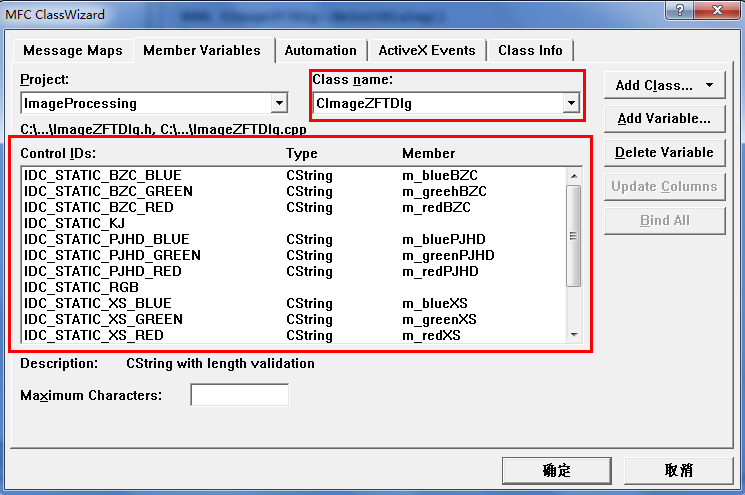Expand the Class name dropdown arrow
This screenshot has width=745, height=495.
pyautogui.click(x=571, y=103)
